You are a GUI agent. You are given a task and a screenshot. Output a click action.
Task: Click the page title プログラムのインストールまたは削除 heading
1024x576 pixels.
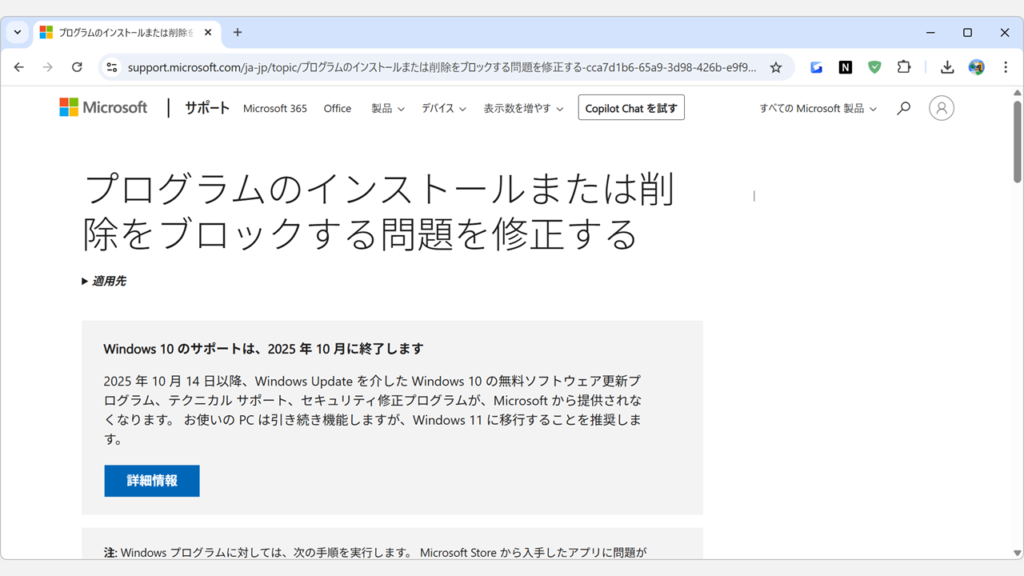tap(379, 212)
